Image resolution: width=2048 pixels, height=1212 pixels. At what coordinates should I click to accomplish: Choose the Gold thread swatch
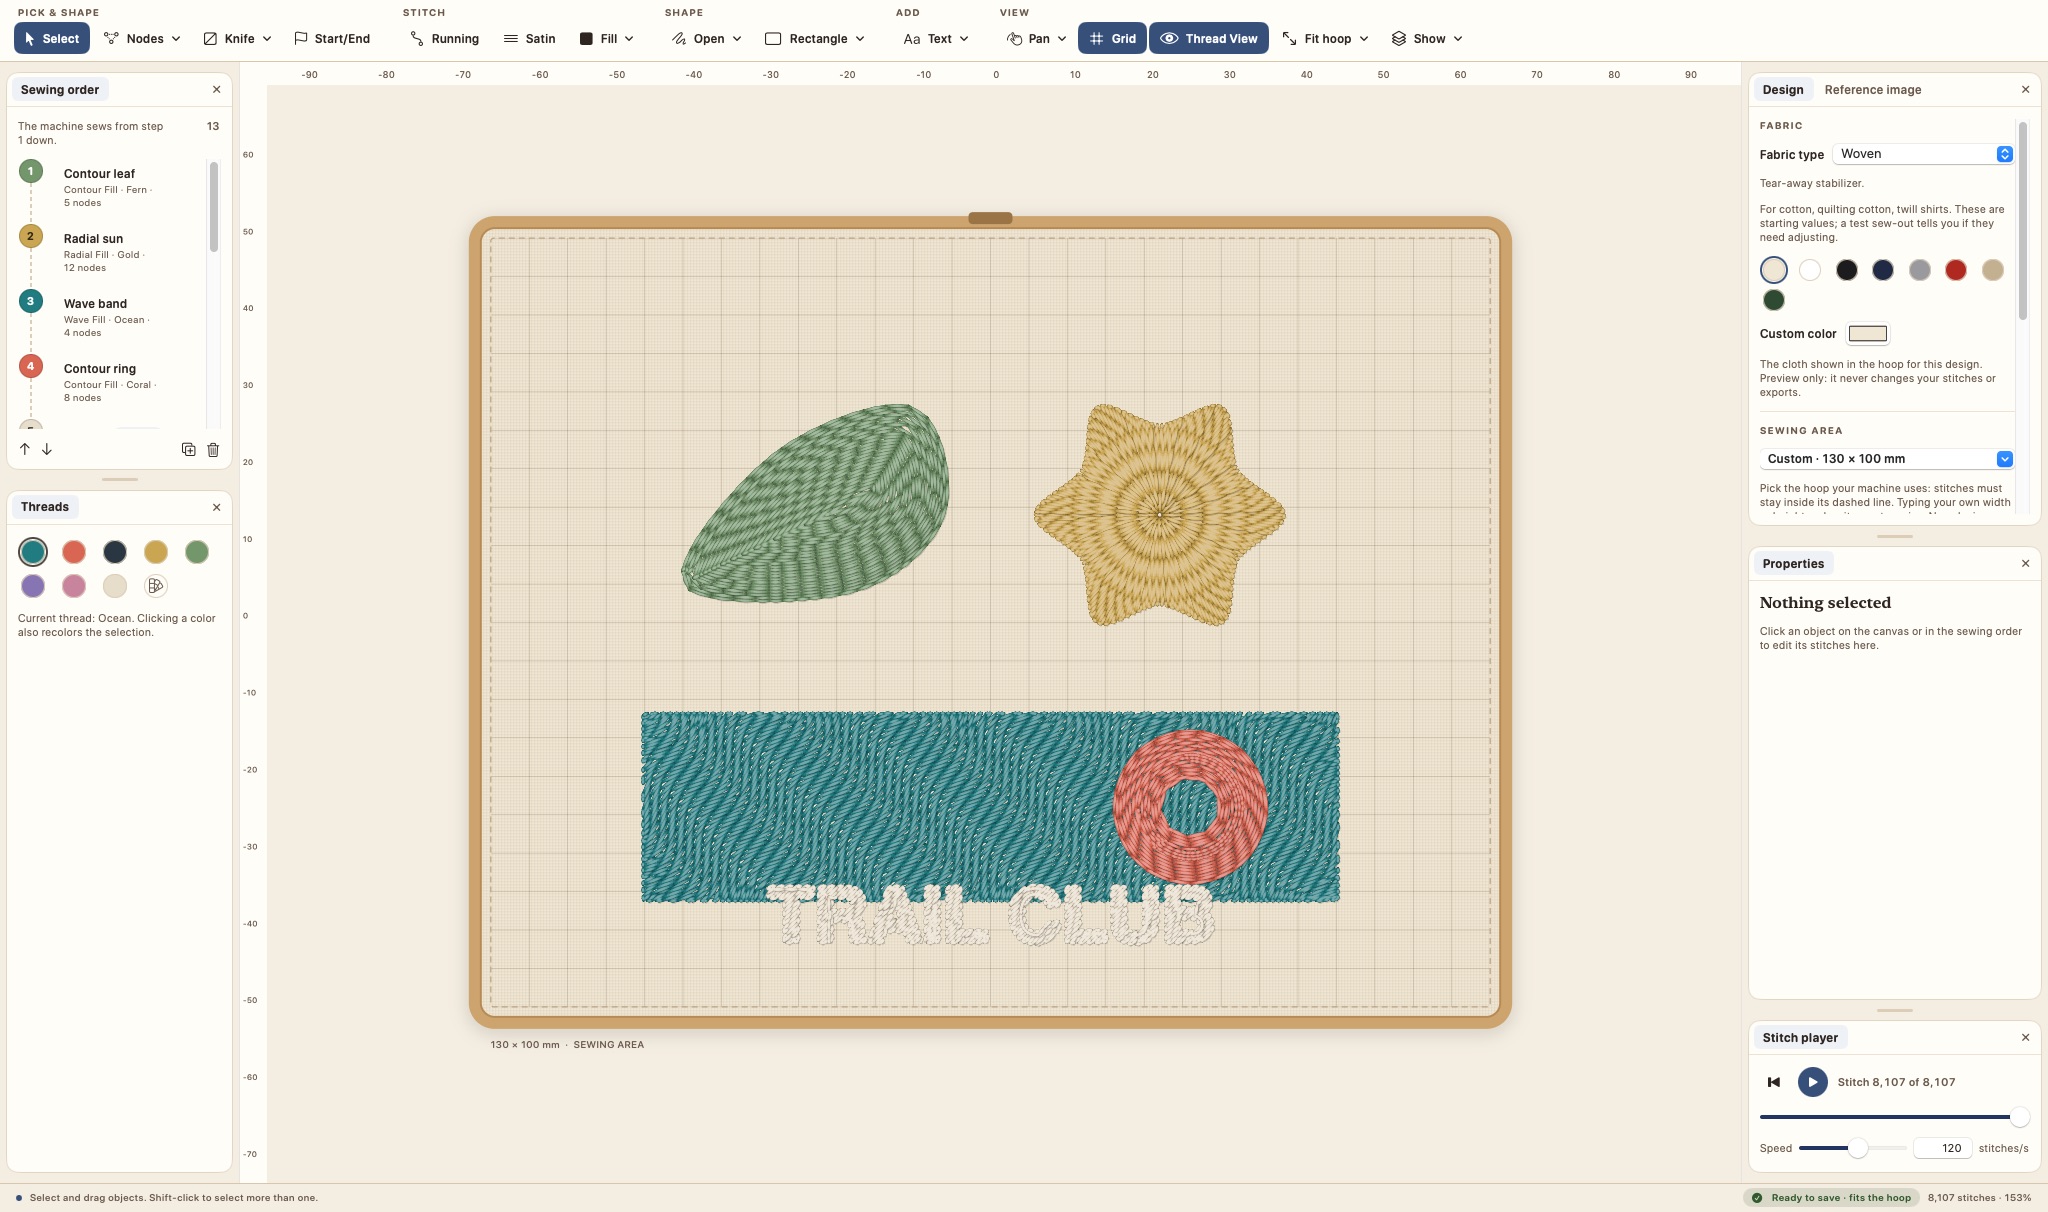coord(156,552)
